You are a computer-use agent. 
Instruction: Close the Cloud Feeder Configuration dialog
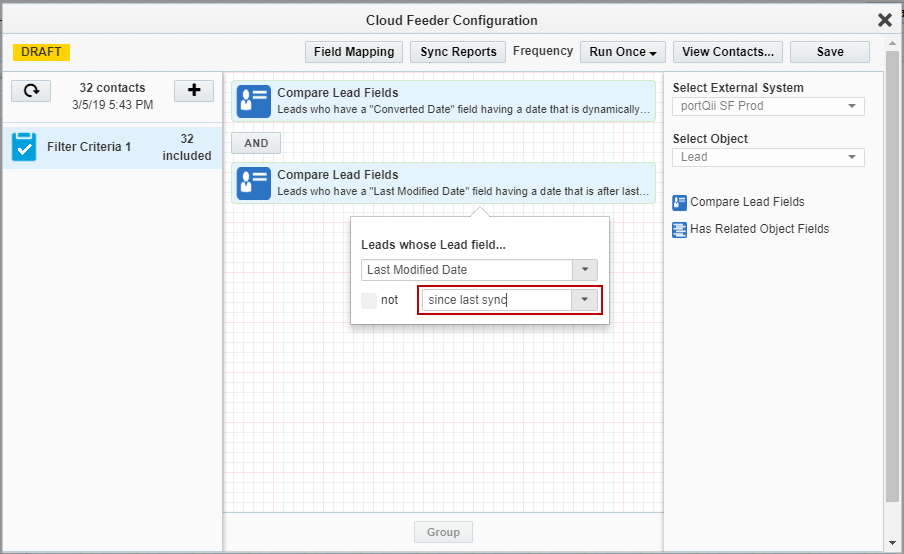pos(884,20)
